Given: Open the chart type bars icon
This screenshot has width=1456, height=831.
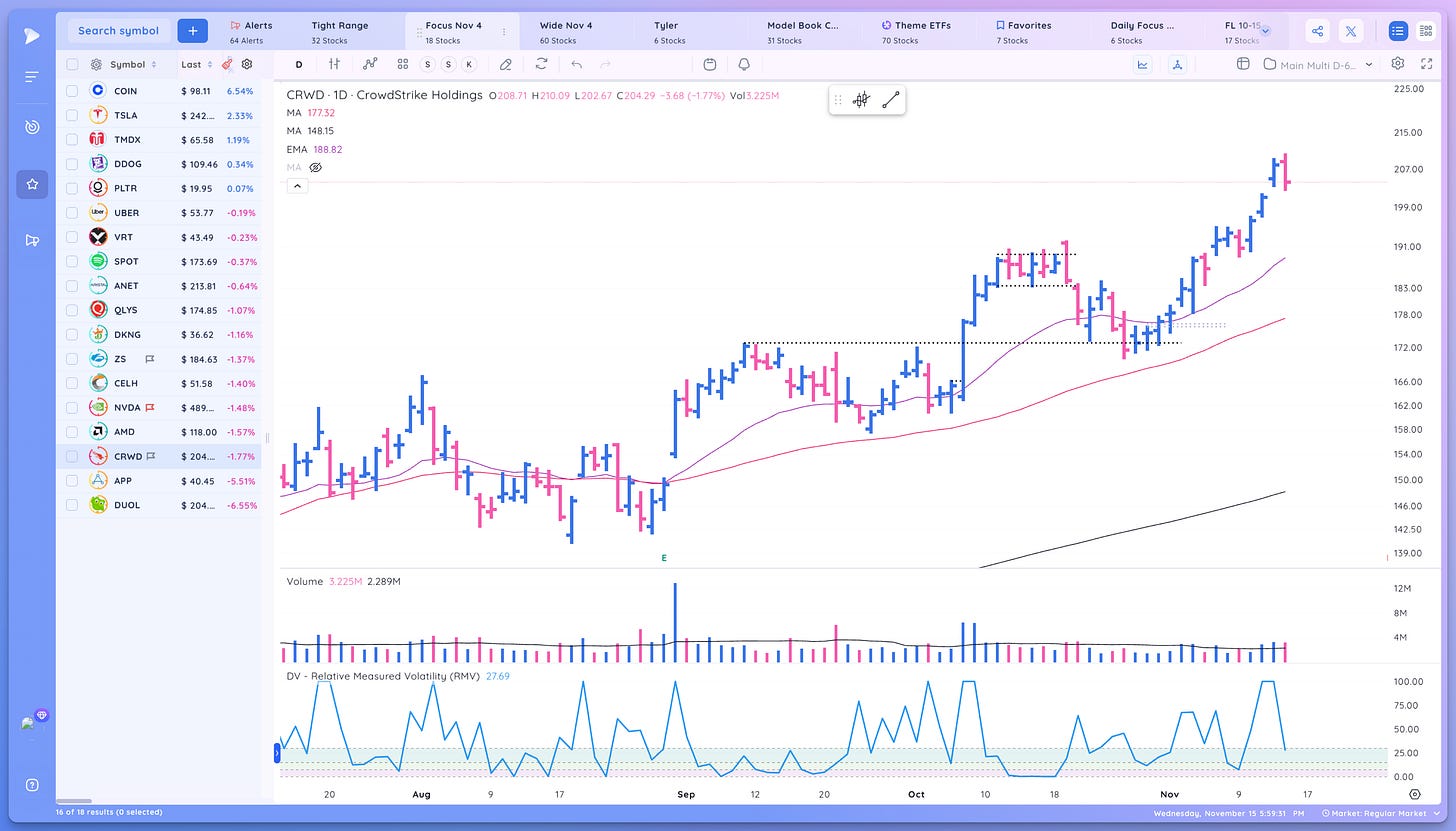Looking at the screenshot, I should pyautogui.click(x=334, y=64).
